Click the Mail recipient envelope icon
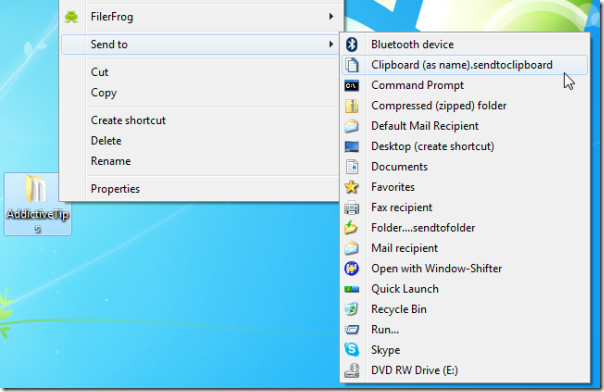 [x=352, y=248]
